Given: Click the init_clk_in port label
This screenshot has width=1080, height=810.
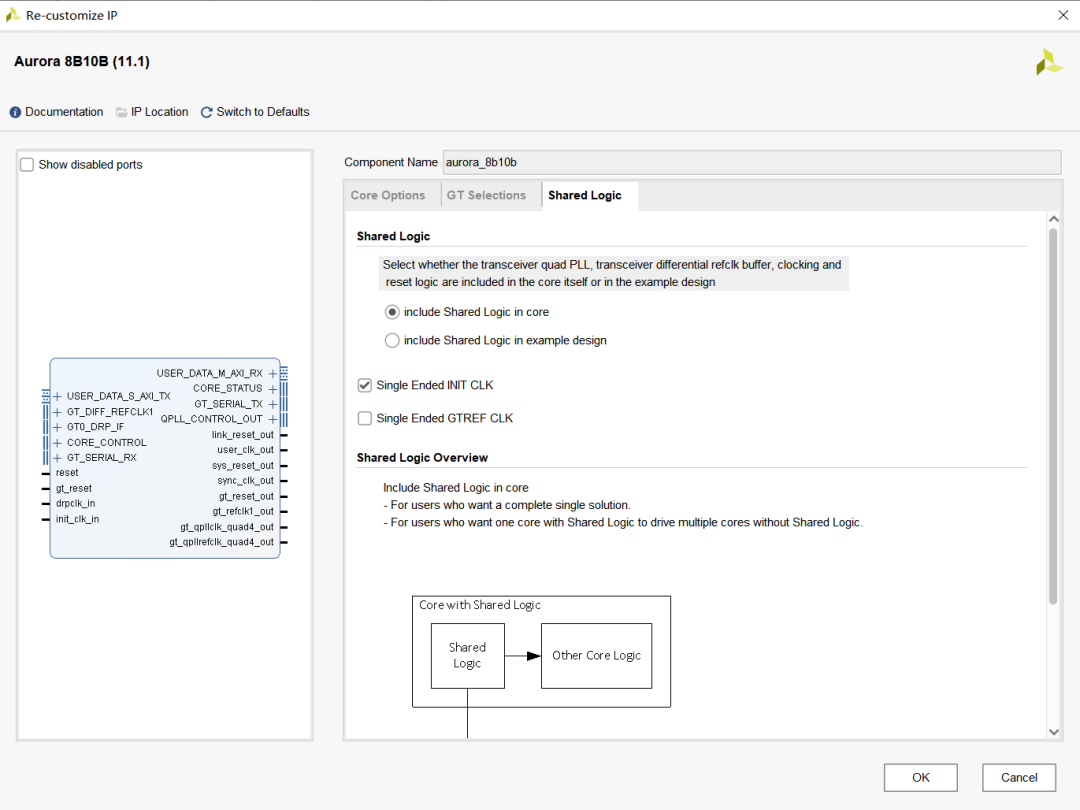Looking at the screenshot, I should tap(77, 519).
